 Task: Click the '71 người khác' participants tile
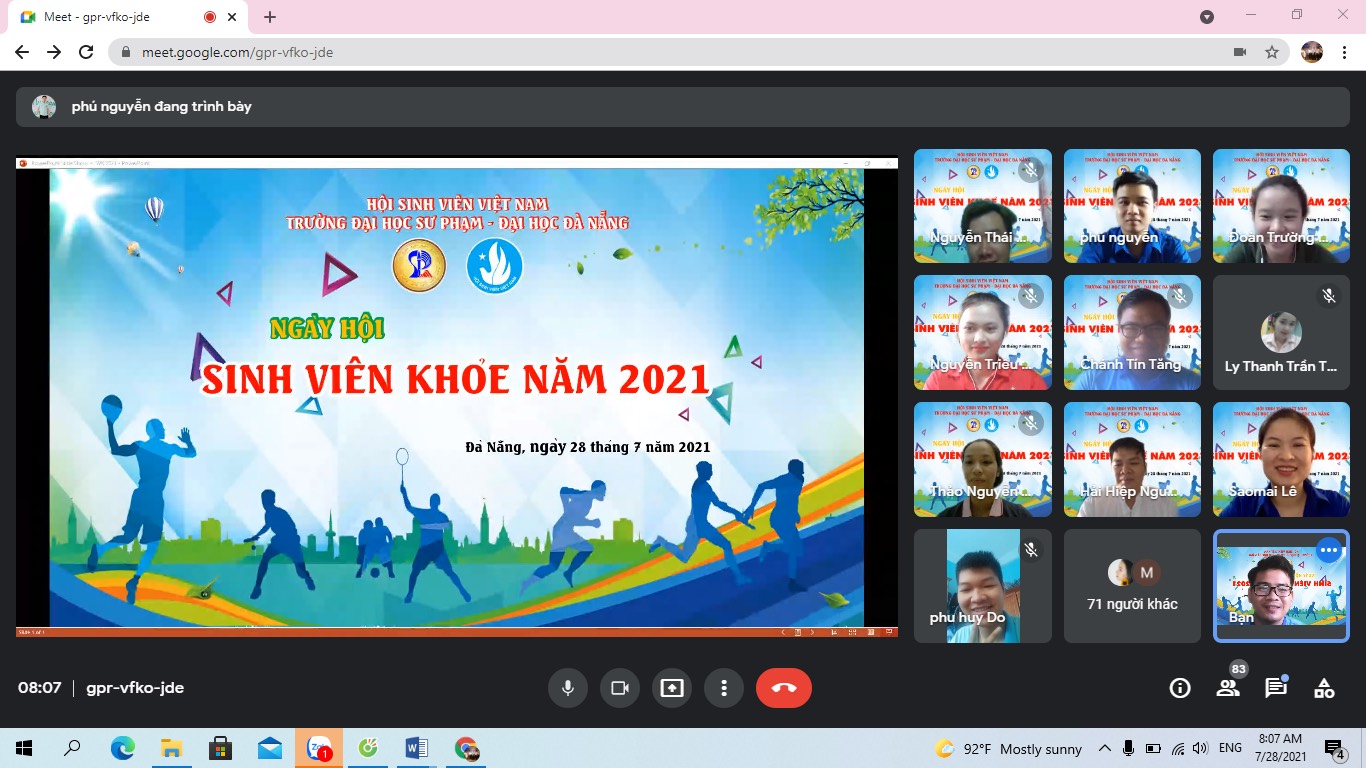1132,586
